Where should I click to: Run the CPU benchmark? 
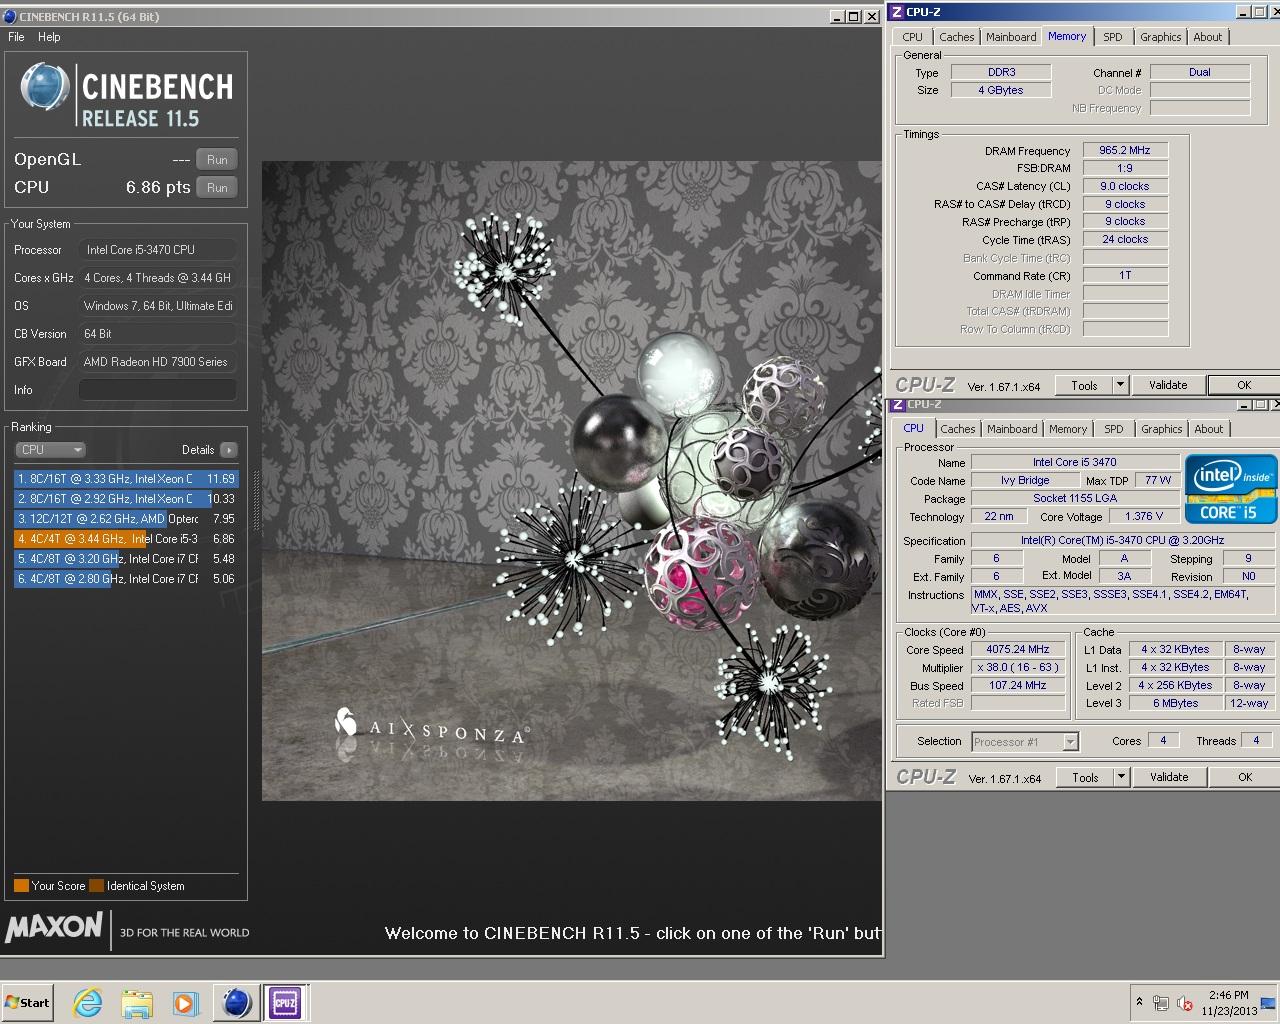click(x=217, y=188)
